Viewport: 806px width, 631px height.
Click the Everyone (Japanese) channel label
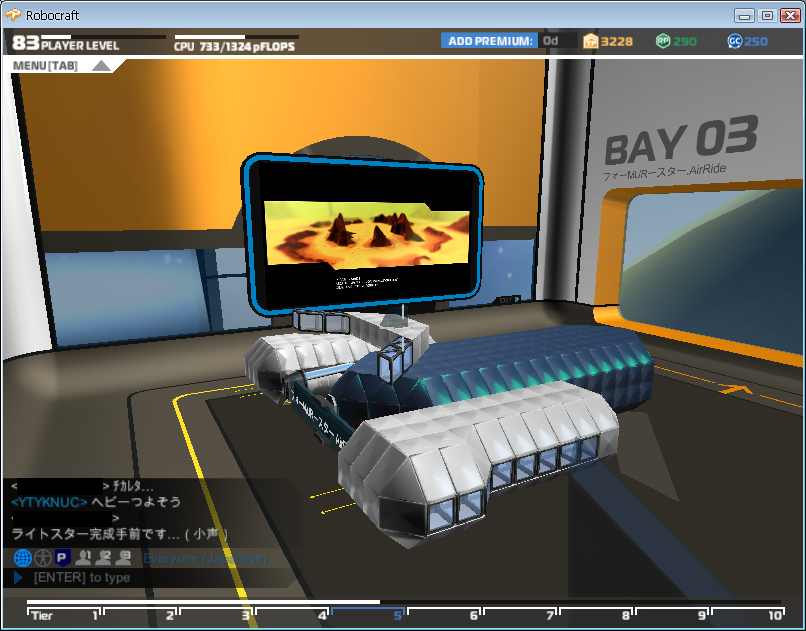coord(205,558)
